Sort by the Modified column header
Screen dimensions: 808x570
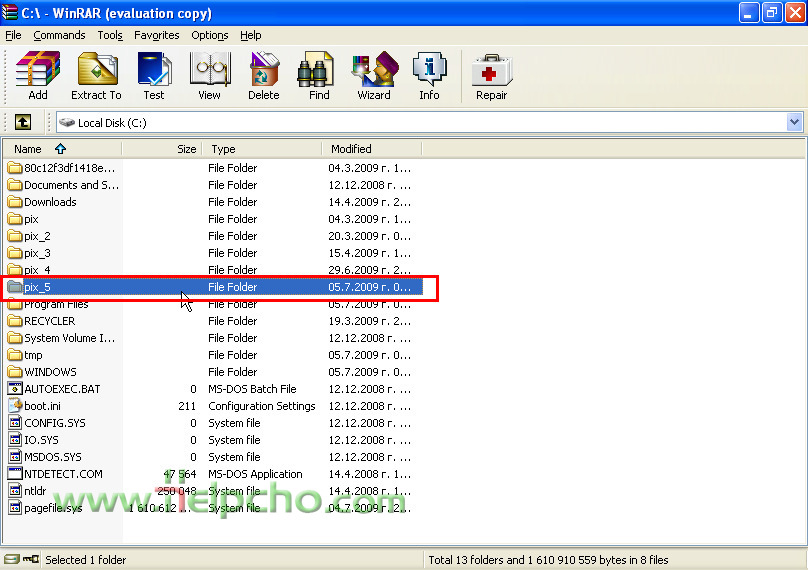click(372, 149)
